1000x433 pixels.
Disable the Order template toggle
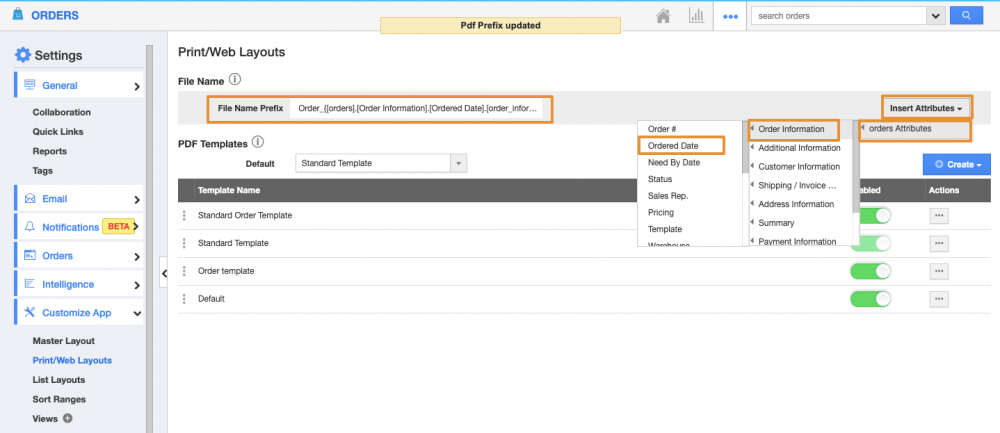[x=870, y=271]
